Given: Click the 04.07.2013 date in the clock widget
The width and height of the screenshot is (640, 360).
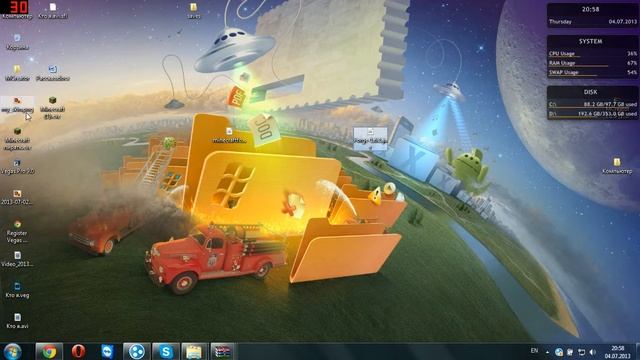Looking at the screenshot, I should tap(622, 22).
